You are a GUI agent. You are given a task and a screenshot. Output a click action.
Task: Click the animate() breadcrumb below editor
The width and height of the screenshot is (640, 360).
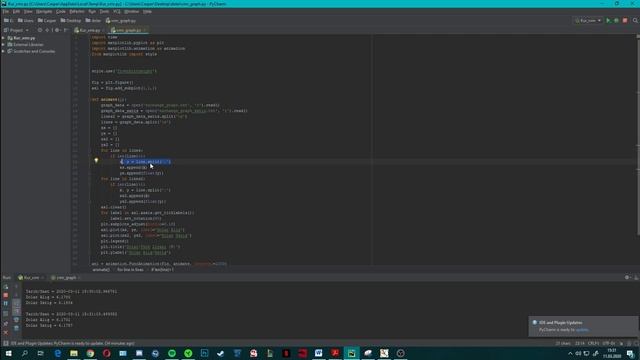click(101, 270)
